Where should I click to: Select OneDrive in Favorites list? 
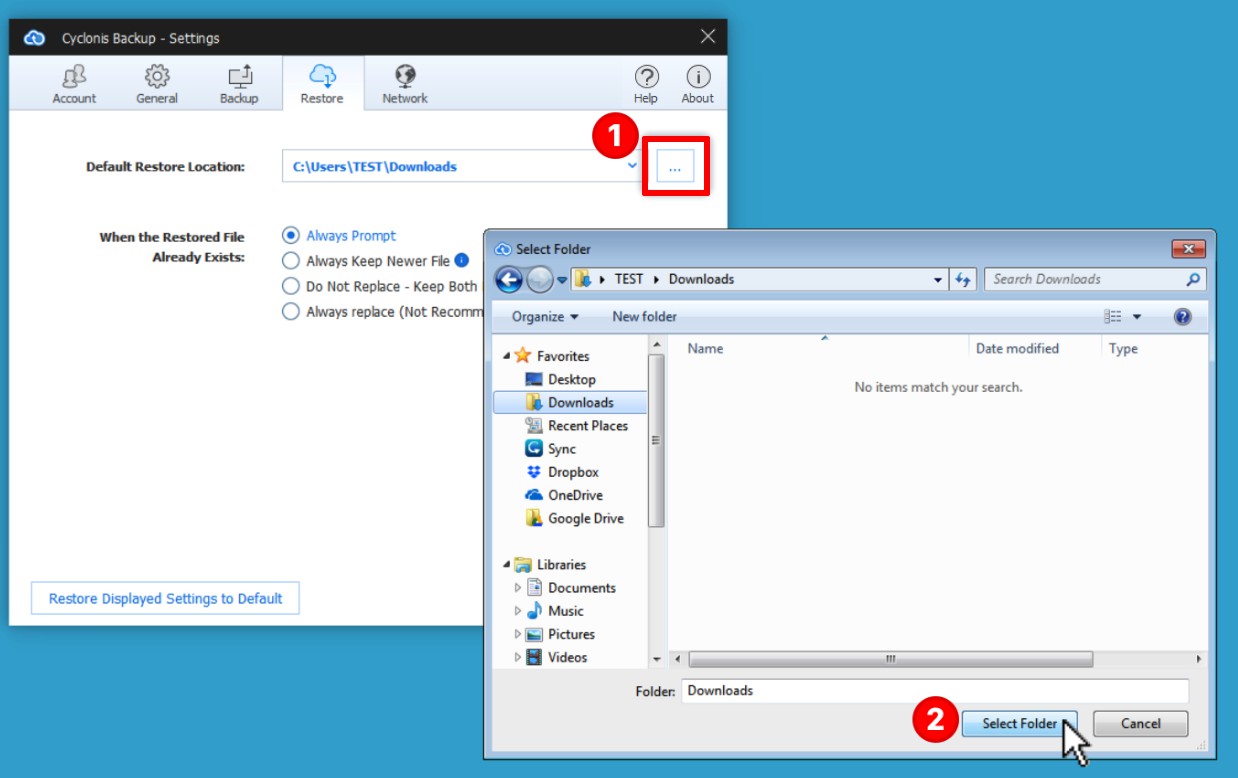coord(574,495)
